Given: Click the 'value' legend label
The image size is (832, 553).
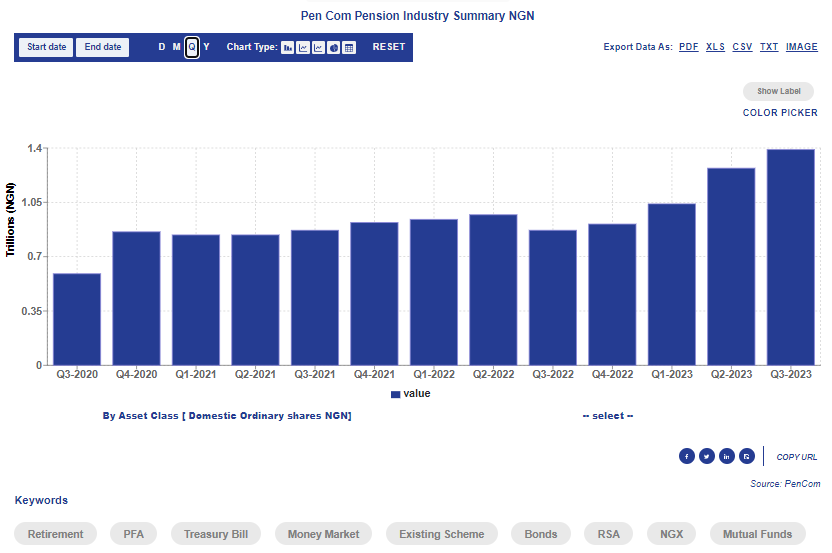Looking at the screenshot, I should (417, 394).
